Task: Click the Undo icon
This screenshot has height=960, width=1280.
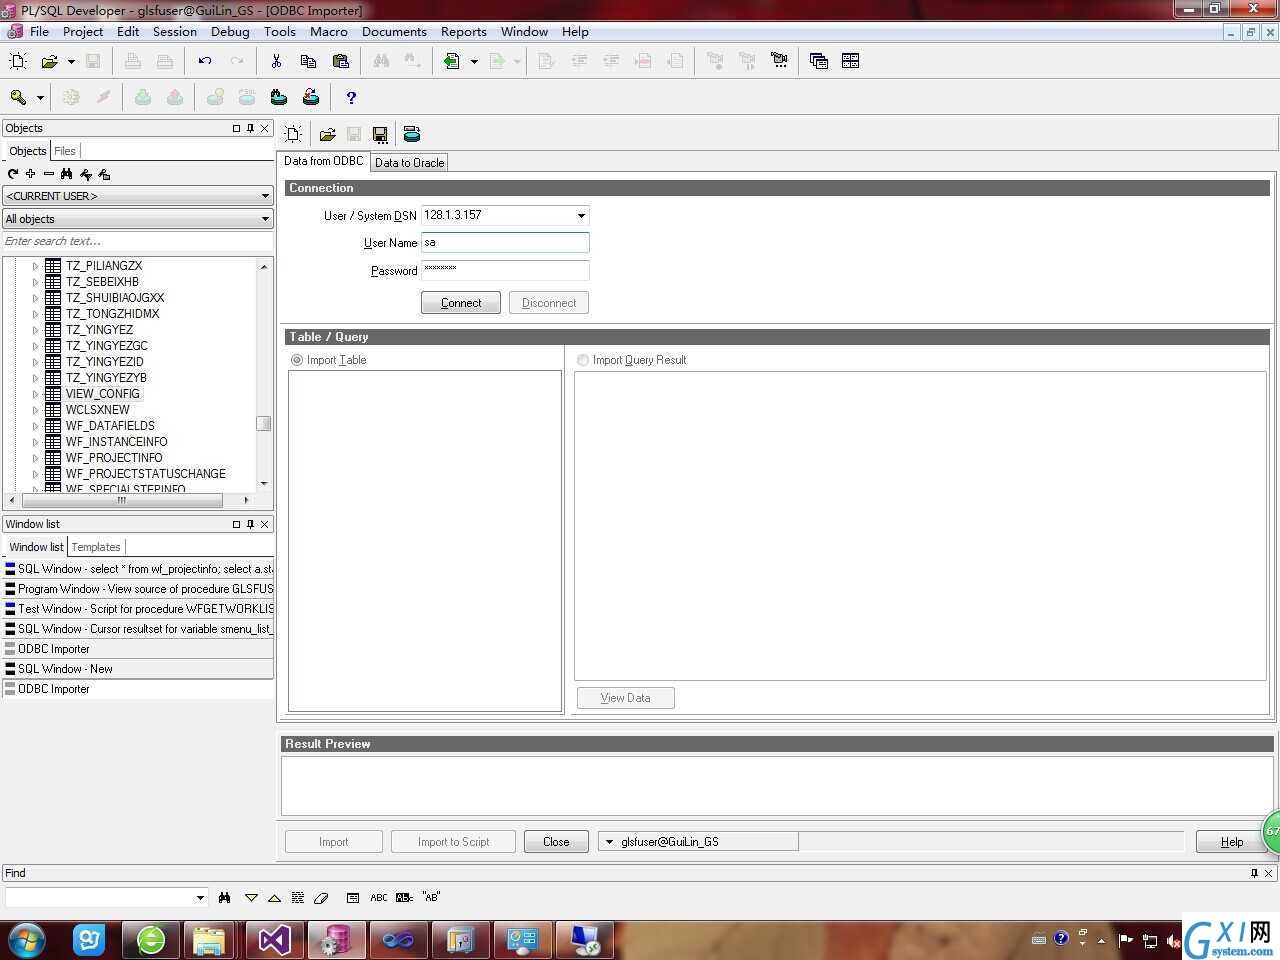Action: pos(205,61)
